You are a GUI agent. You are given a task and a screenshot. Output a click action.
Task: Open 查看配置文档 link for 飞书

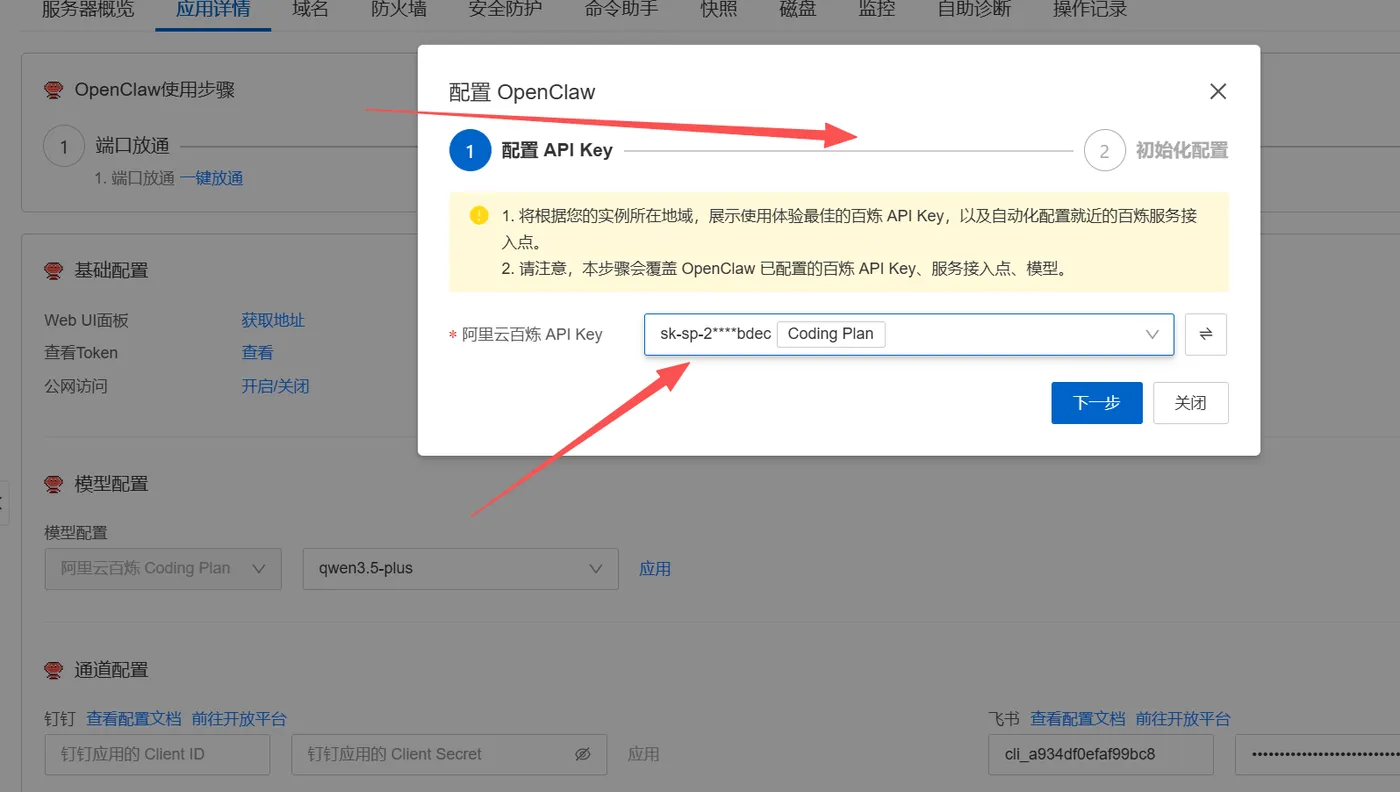coord(1078,719)
